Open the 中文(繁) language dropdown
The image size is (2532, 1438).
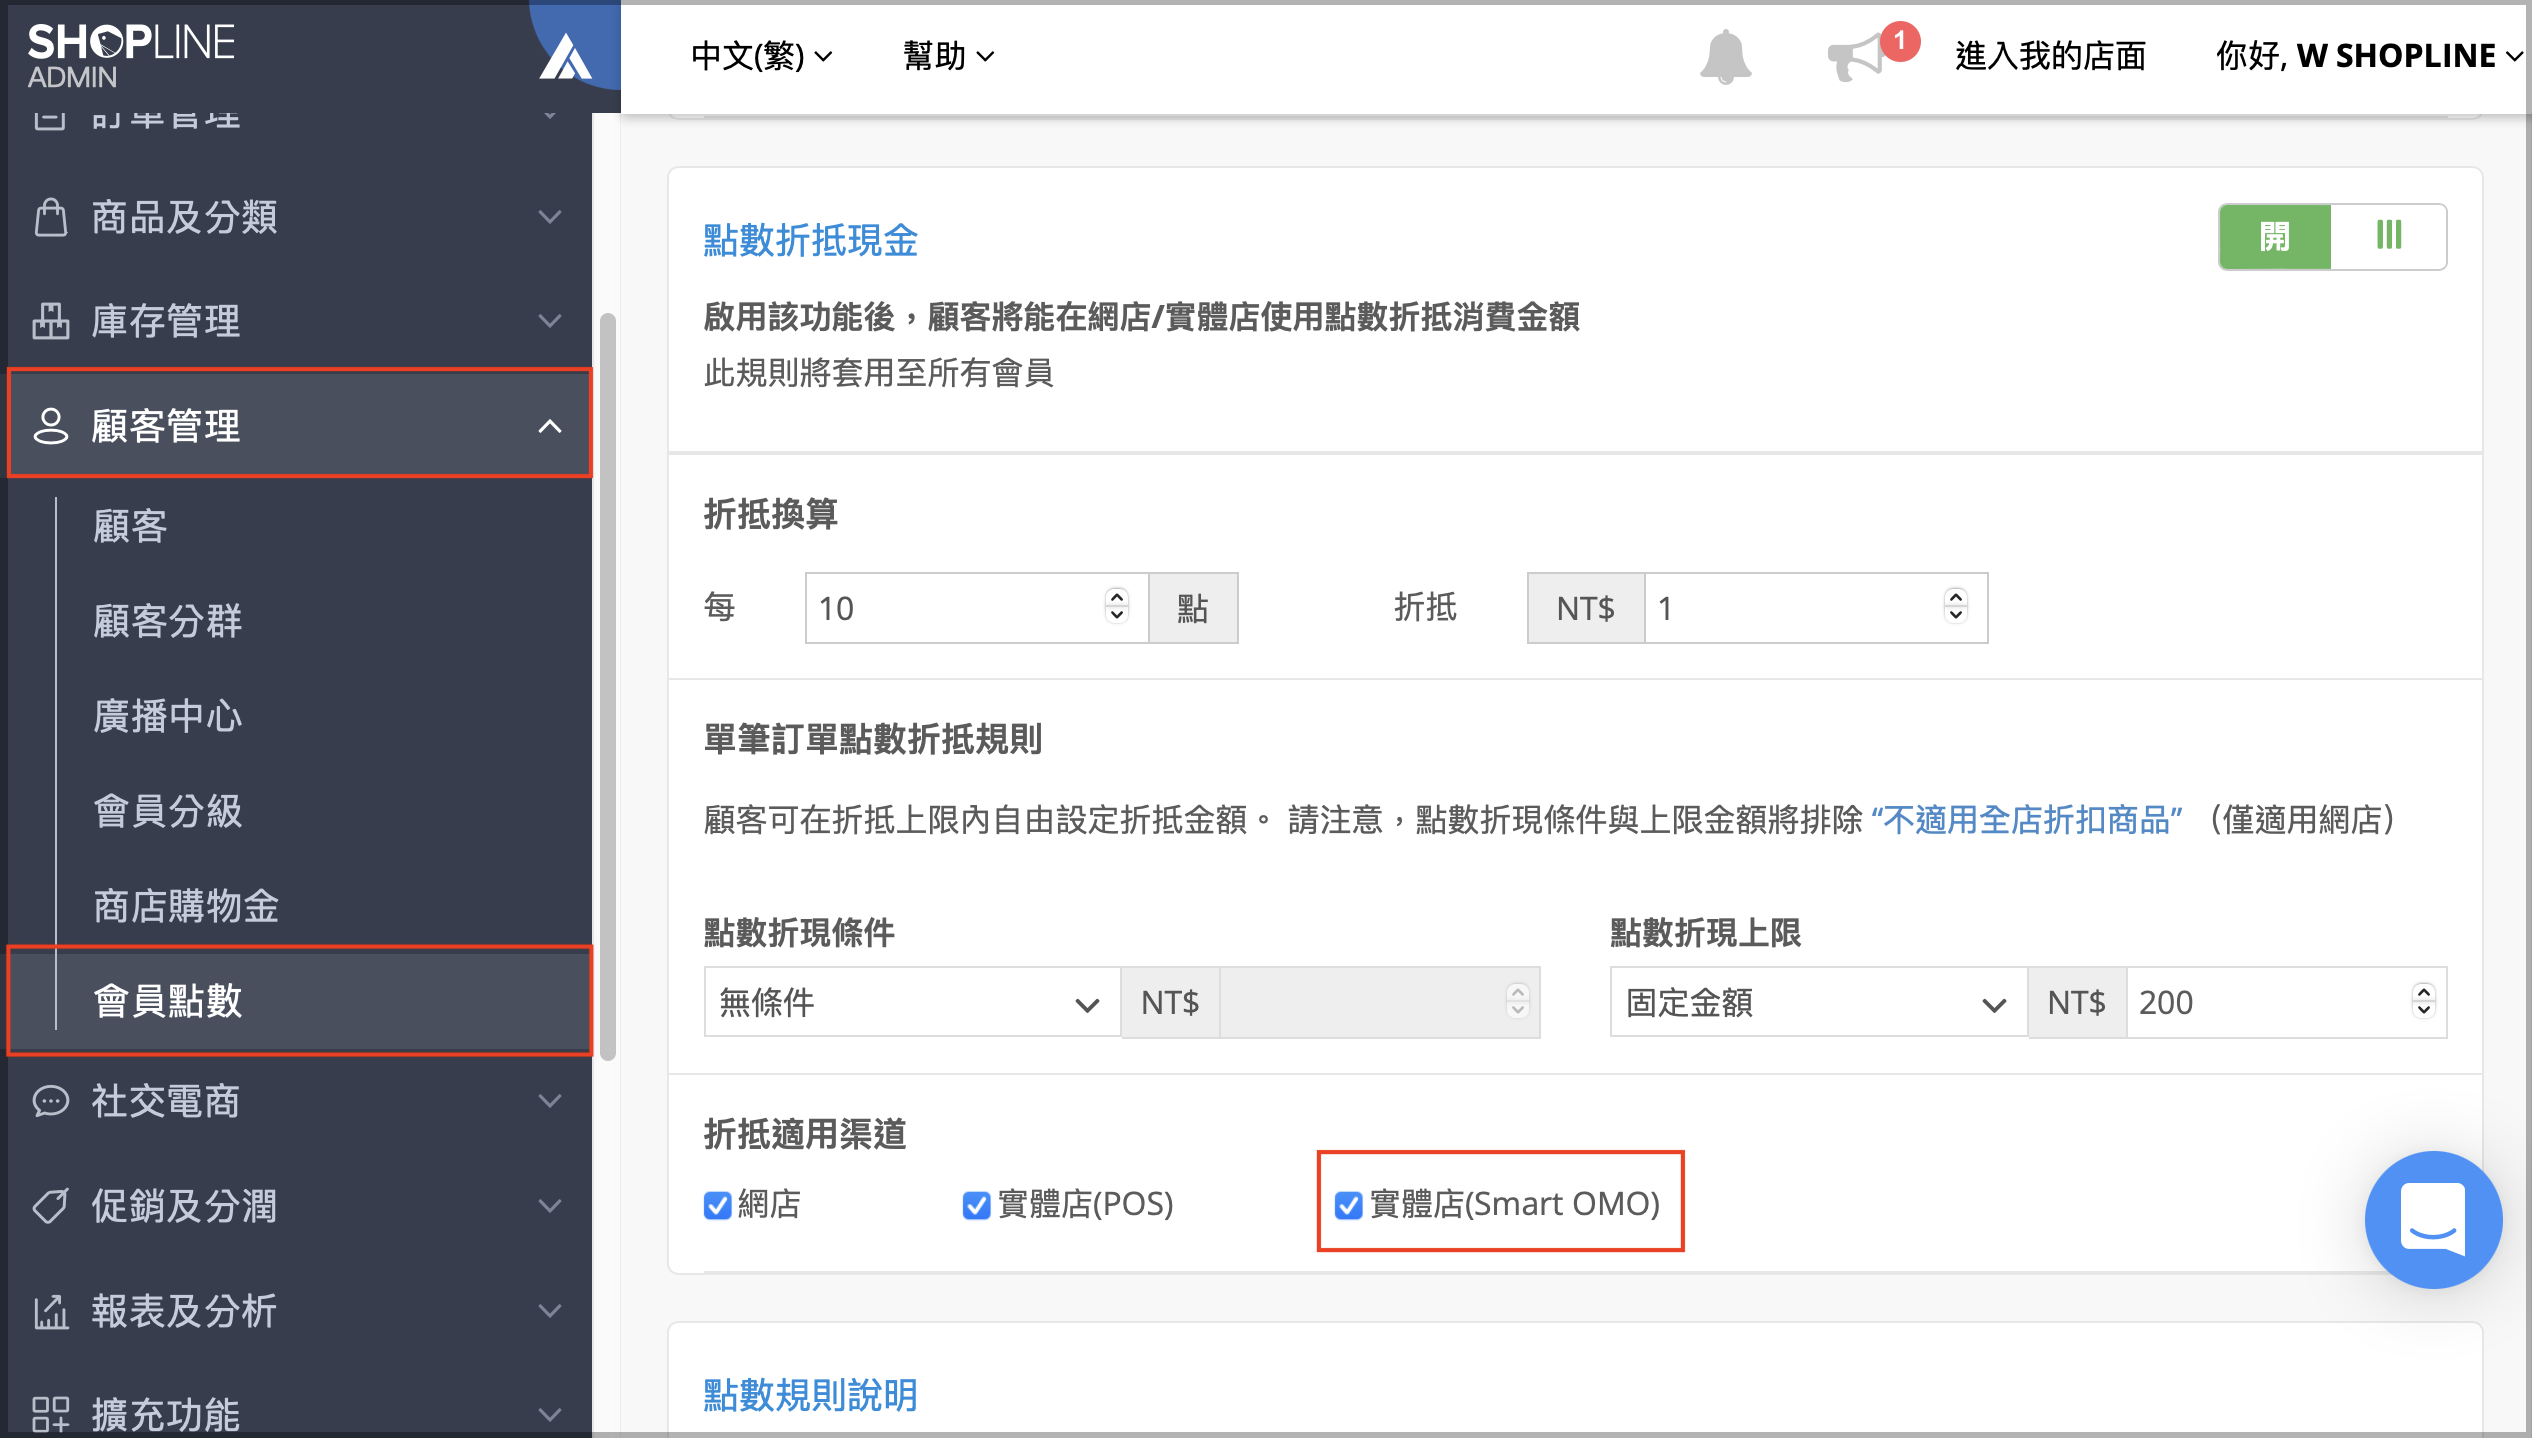tap(761, 56)
